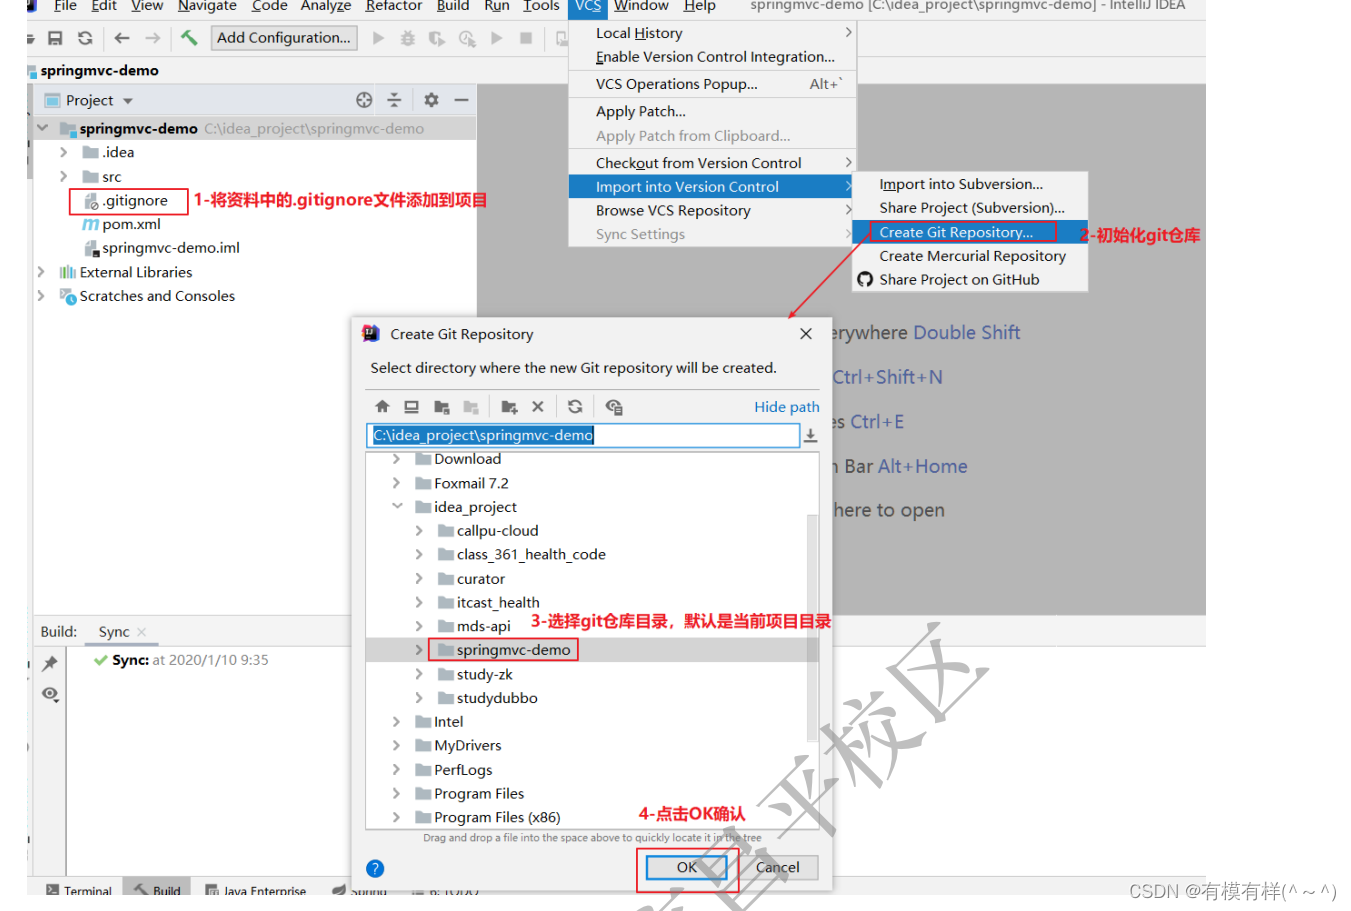The width and height of the screenshot is (1351, 911).
Task: Go to Home directory icon in dialog
Action: point(382,407)
